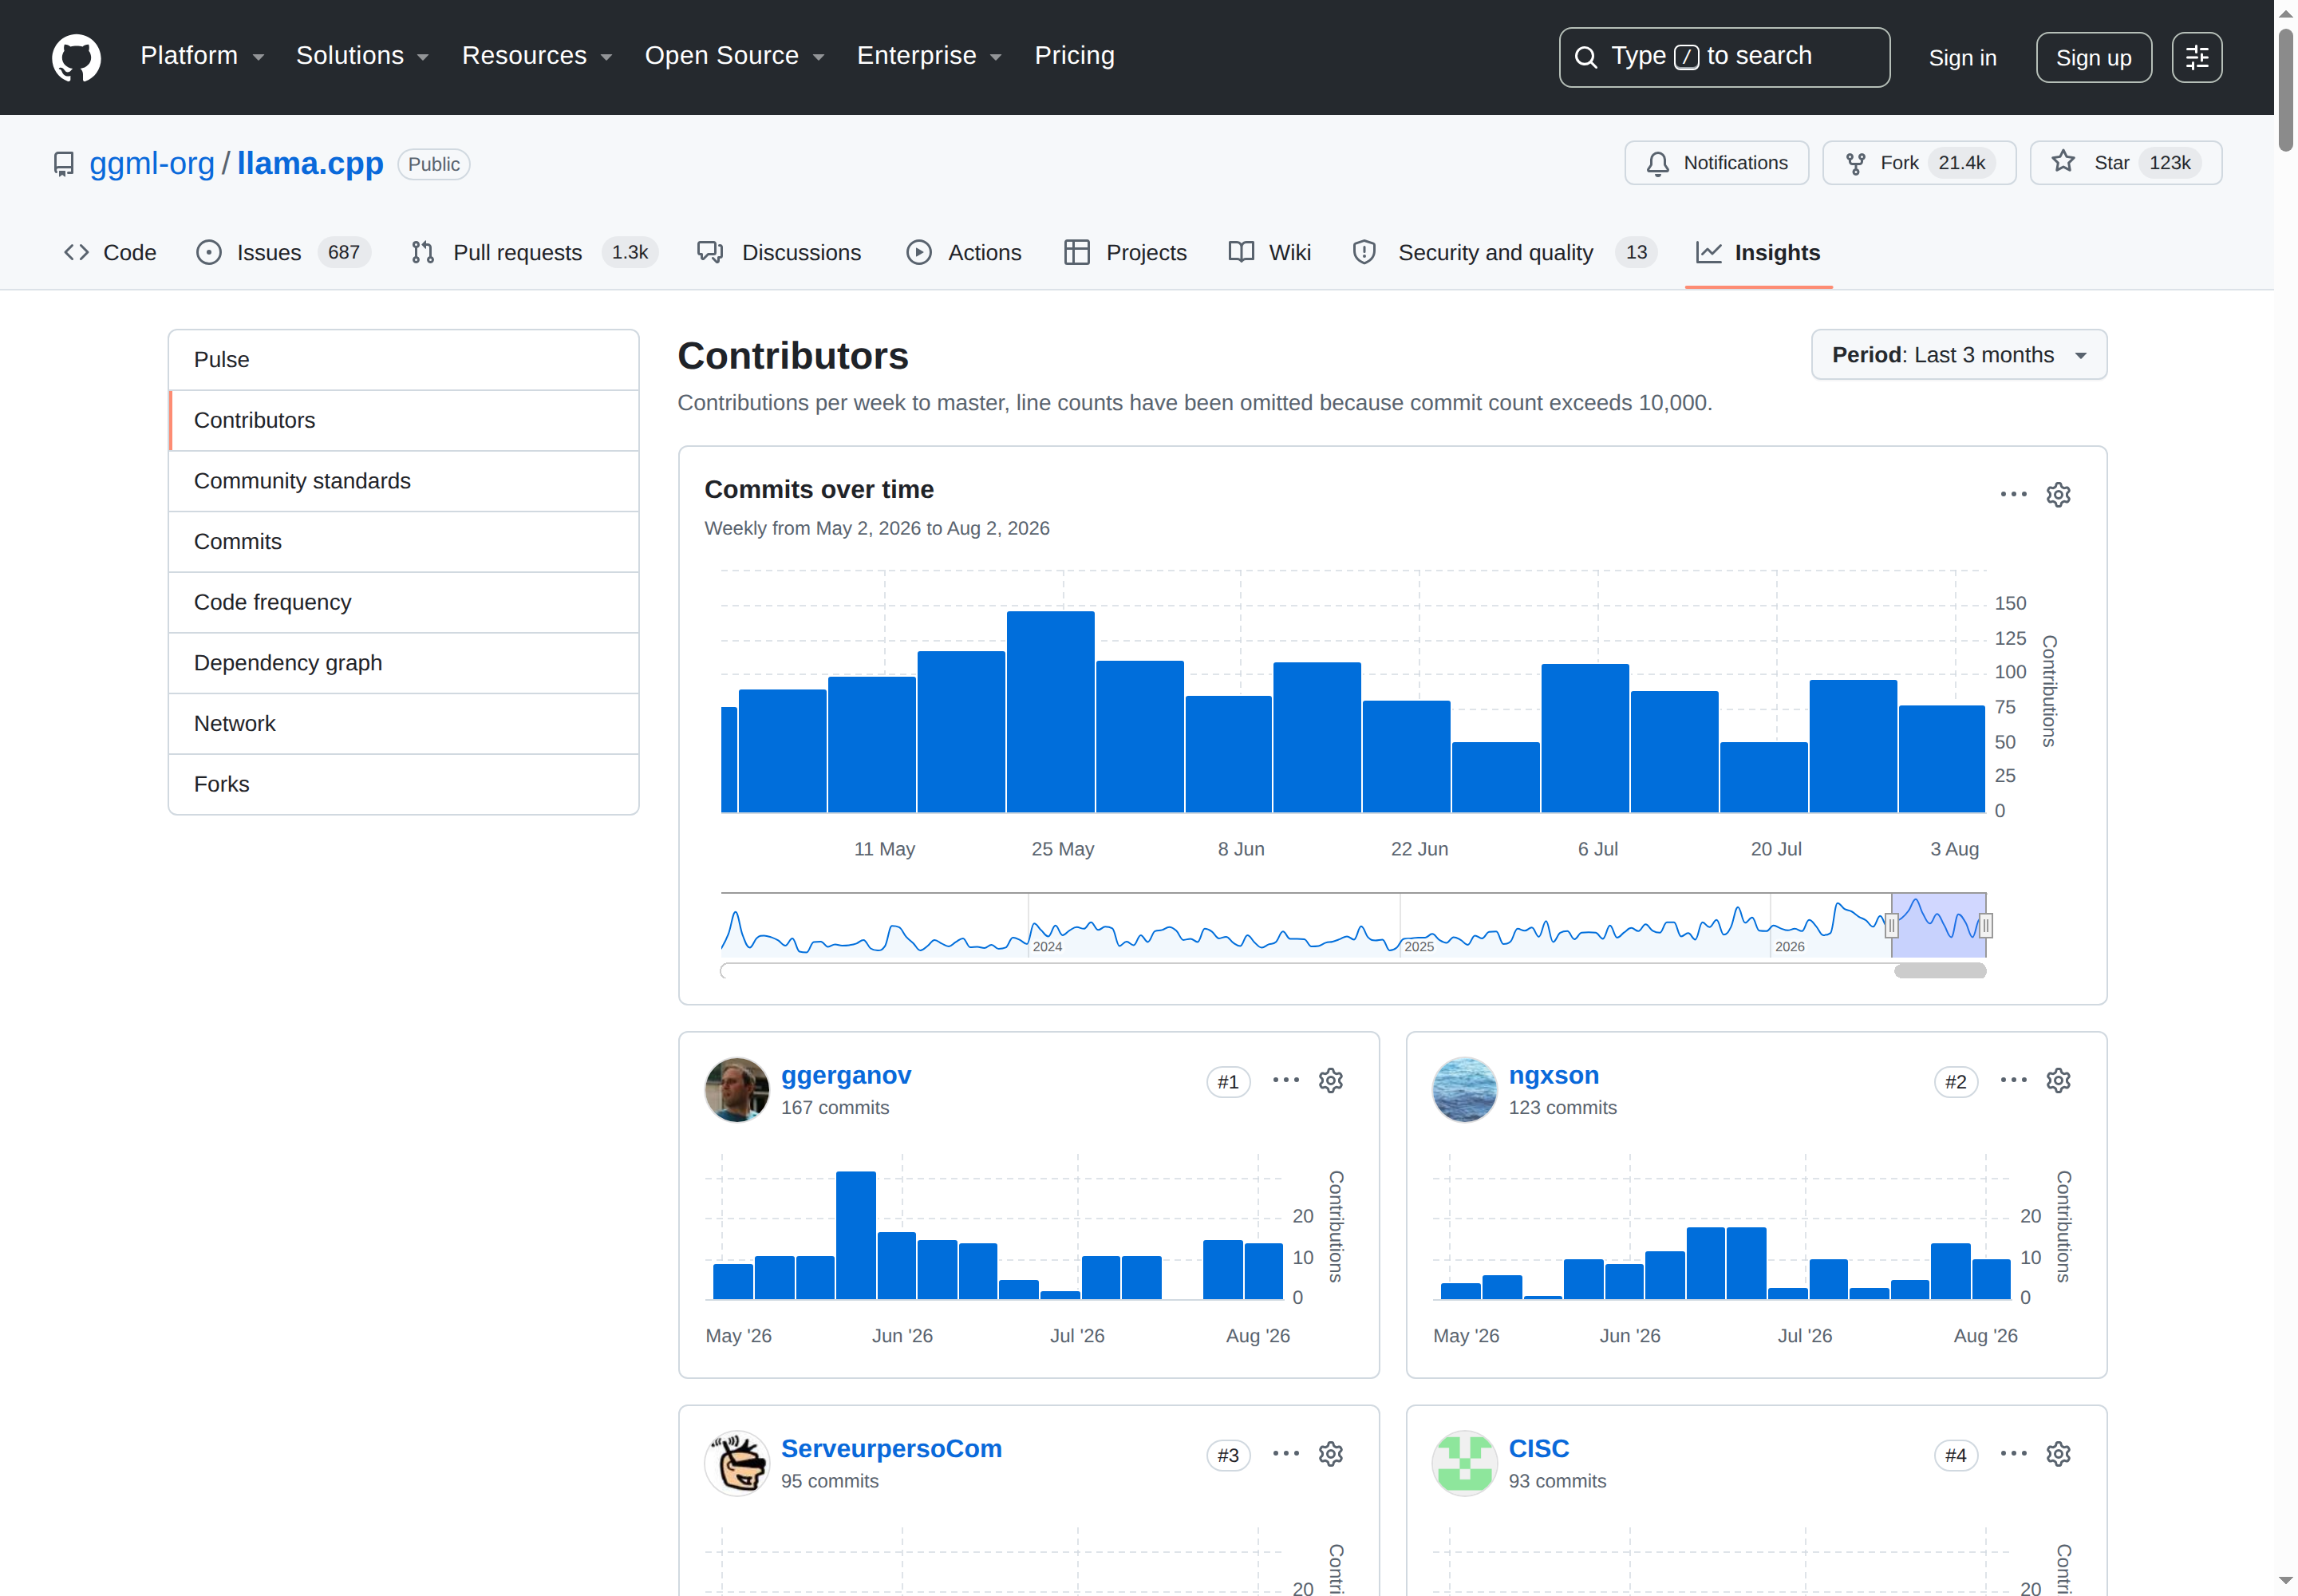
Task: Open the CISC profile link
Action: pos(1538,1449)
